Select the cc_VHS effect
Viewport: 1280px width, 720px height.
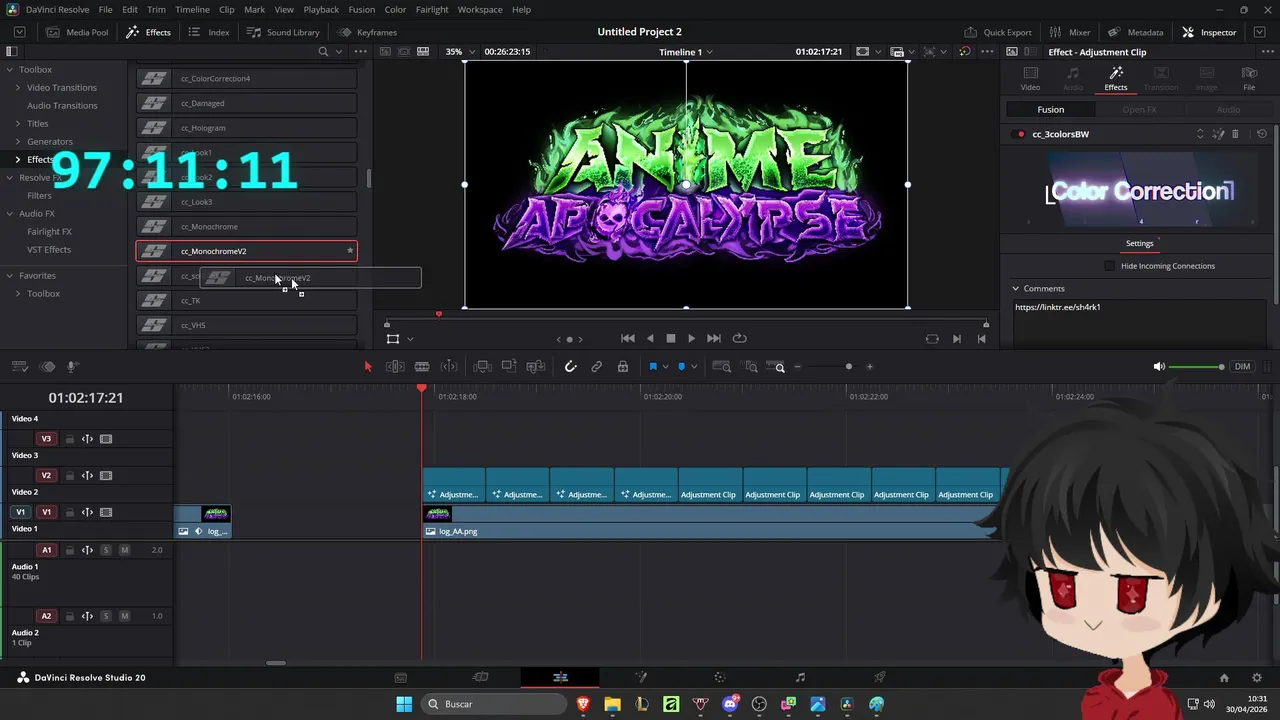tap(246, 325)
